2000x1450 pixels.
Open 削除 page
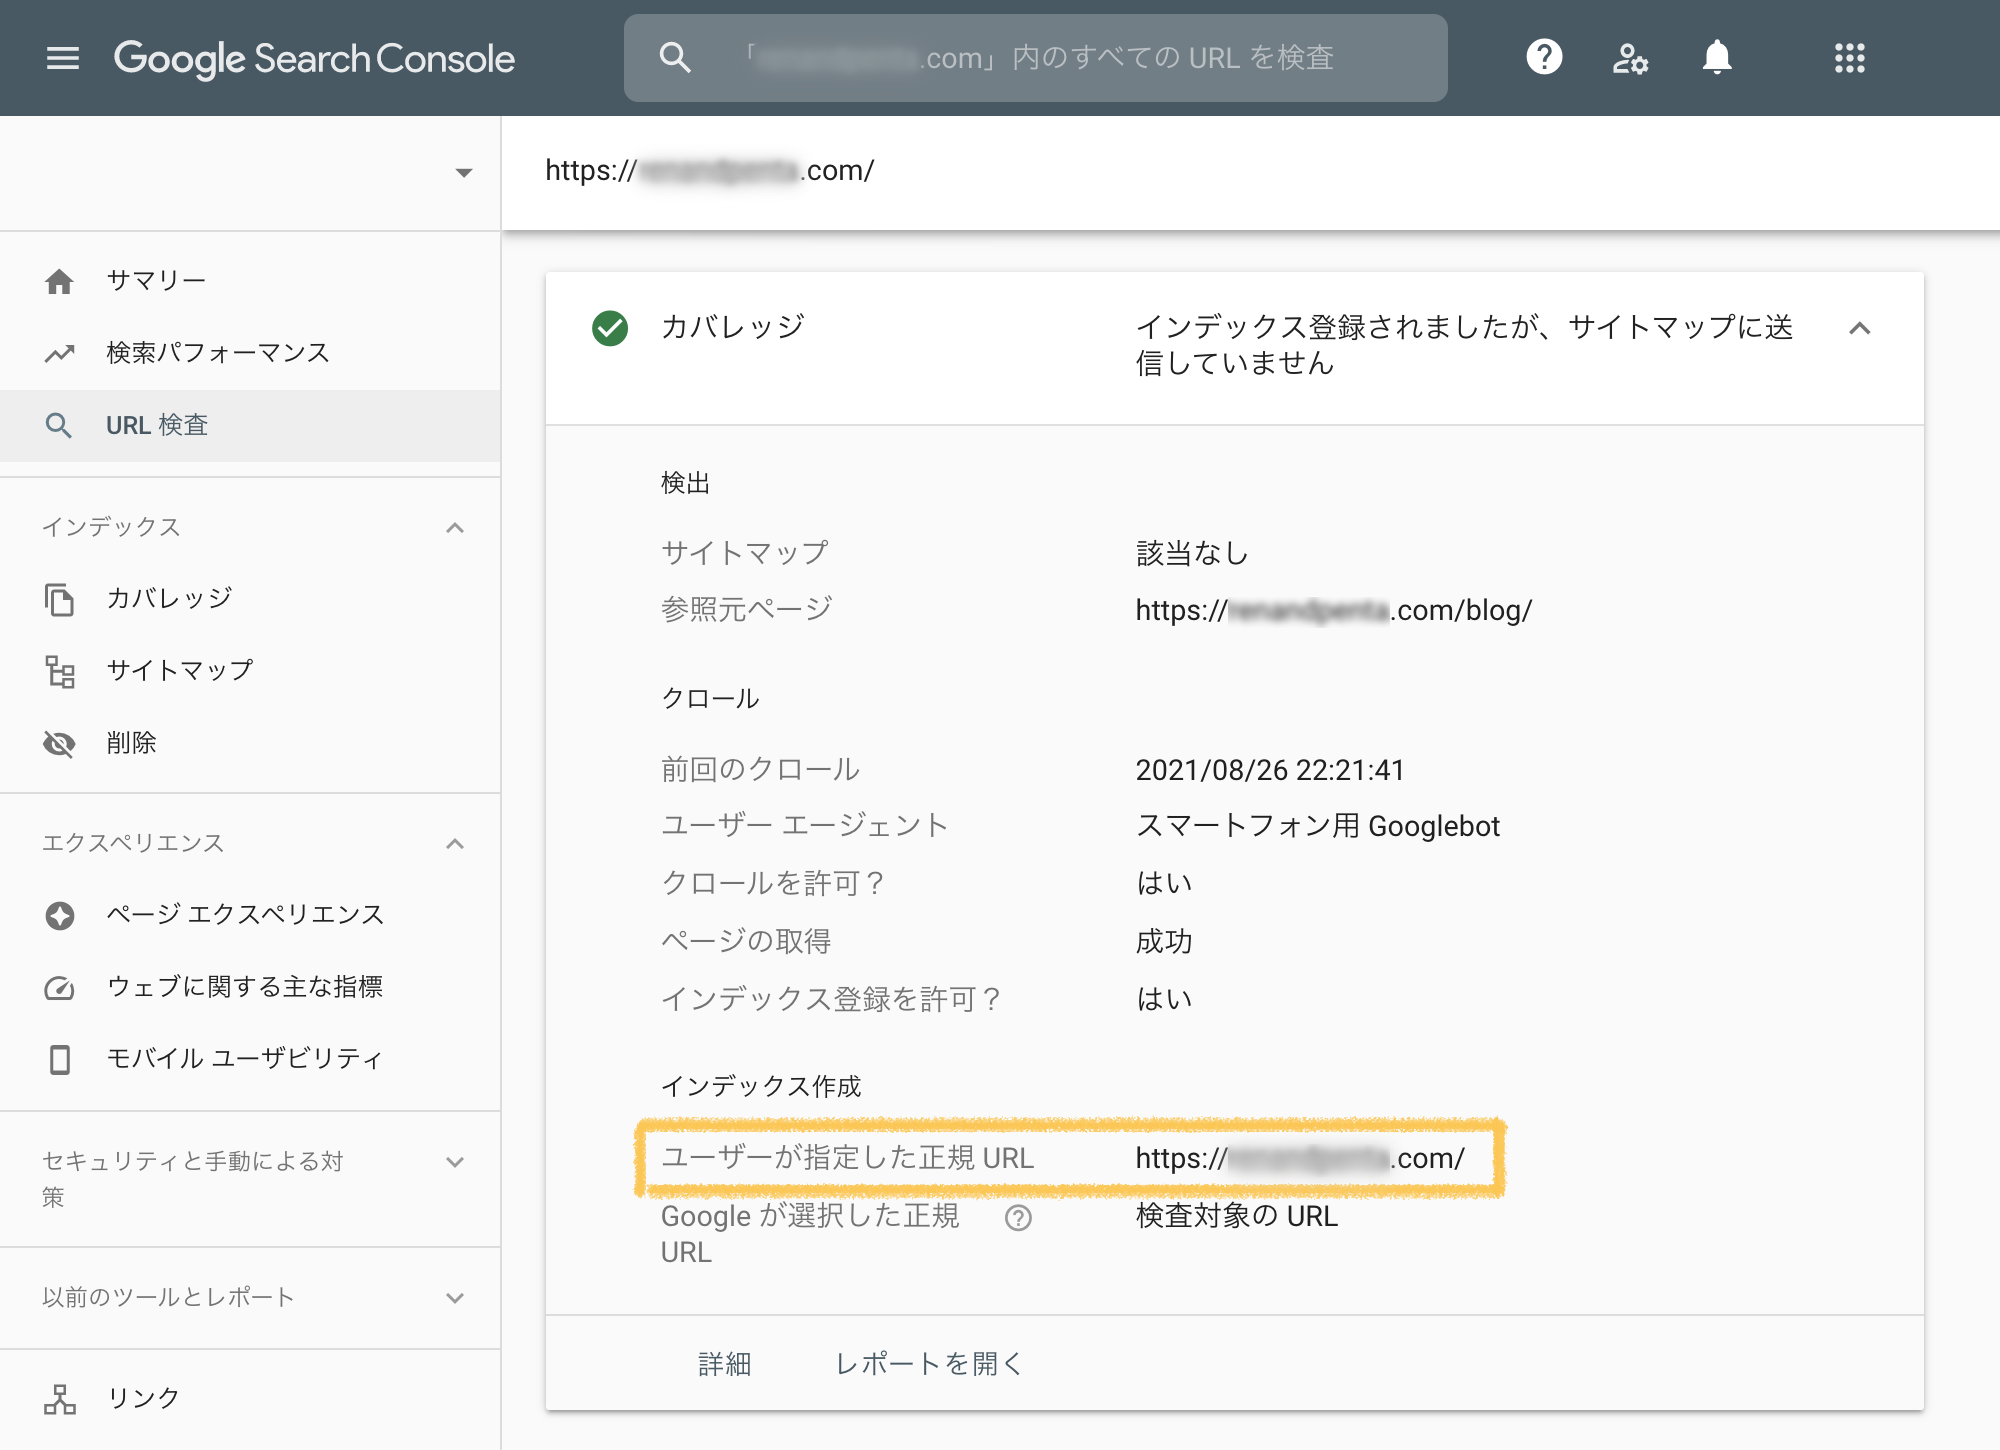[250, 743]
